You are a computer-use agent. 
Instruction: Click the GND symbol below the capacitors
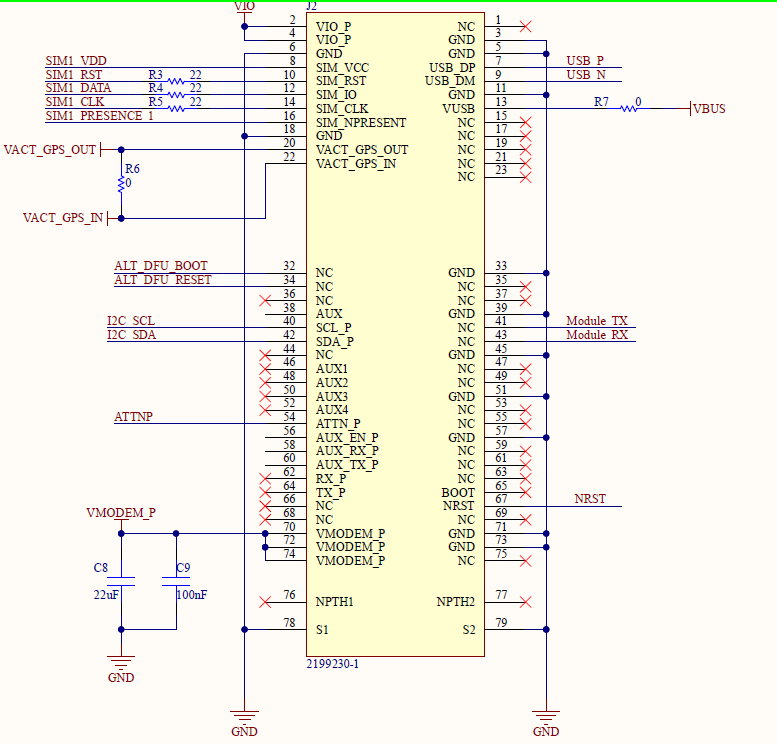click(x=121, y=665)
